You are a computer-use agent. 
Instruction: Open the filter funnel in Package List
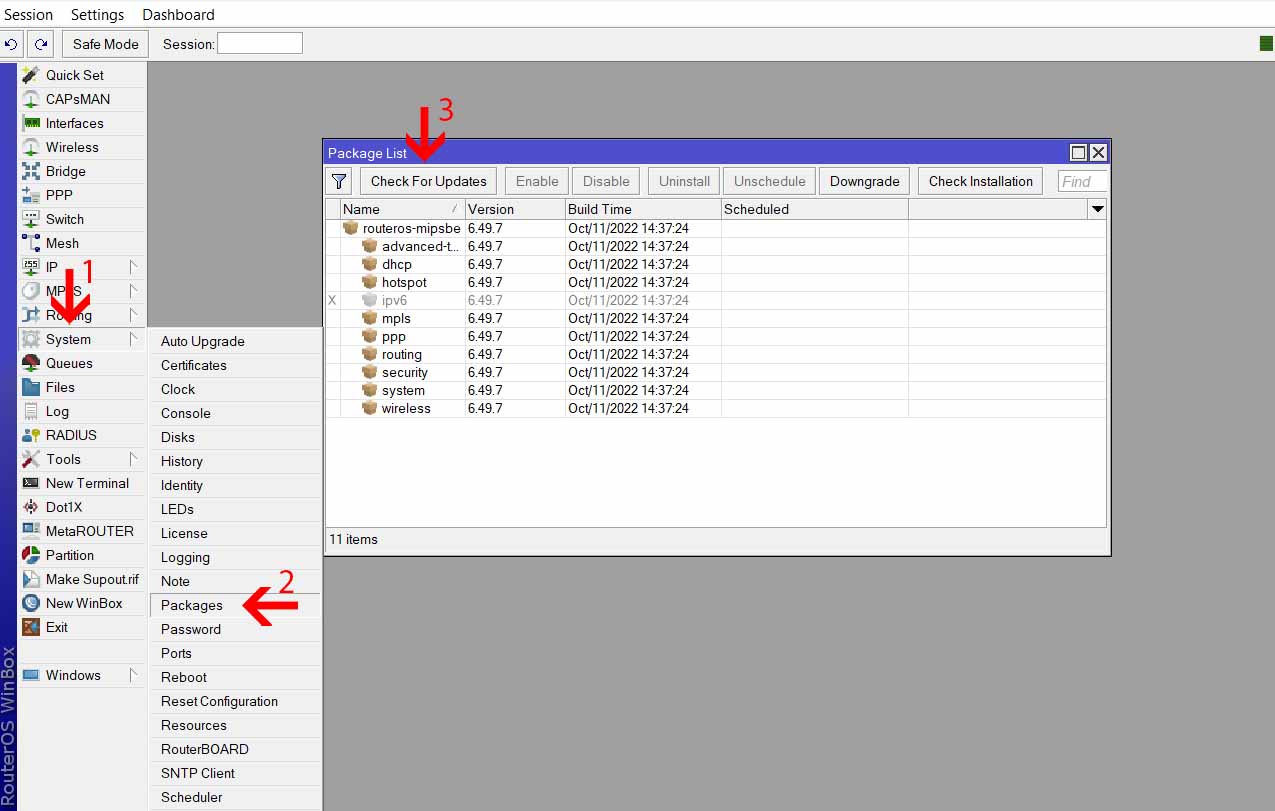click(x=339, y=181)
